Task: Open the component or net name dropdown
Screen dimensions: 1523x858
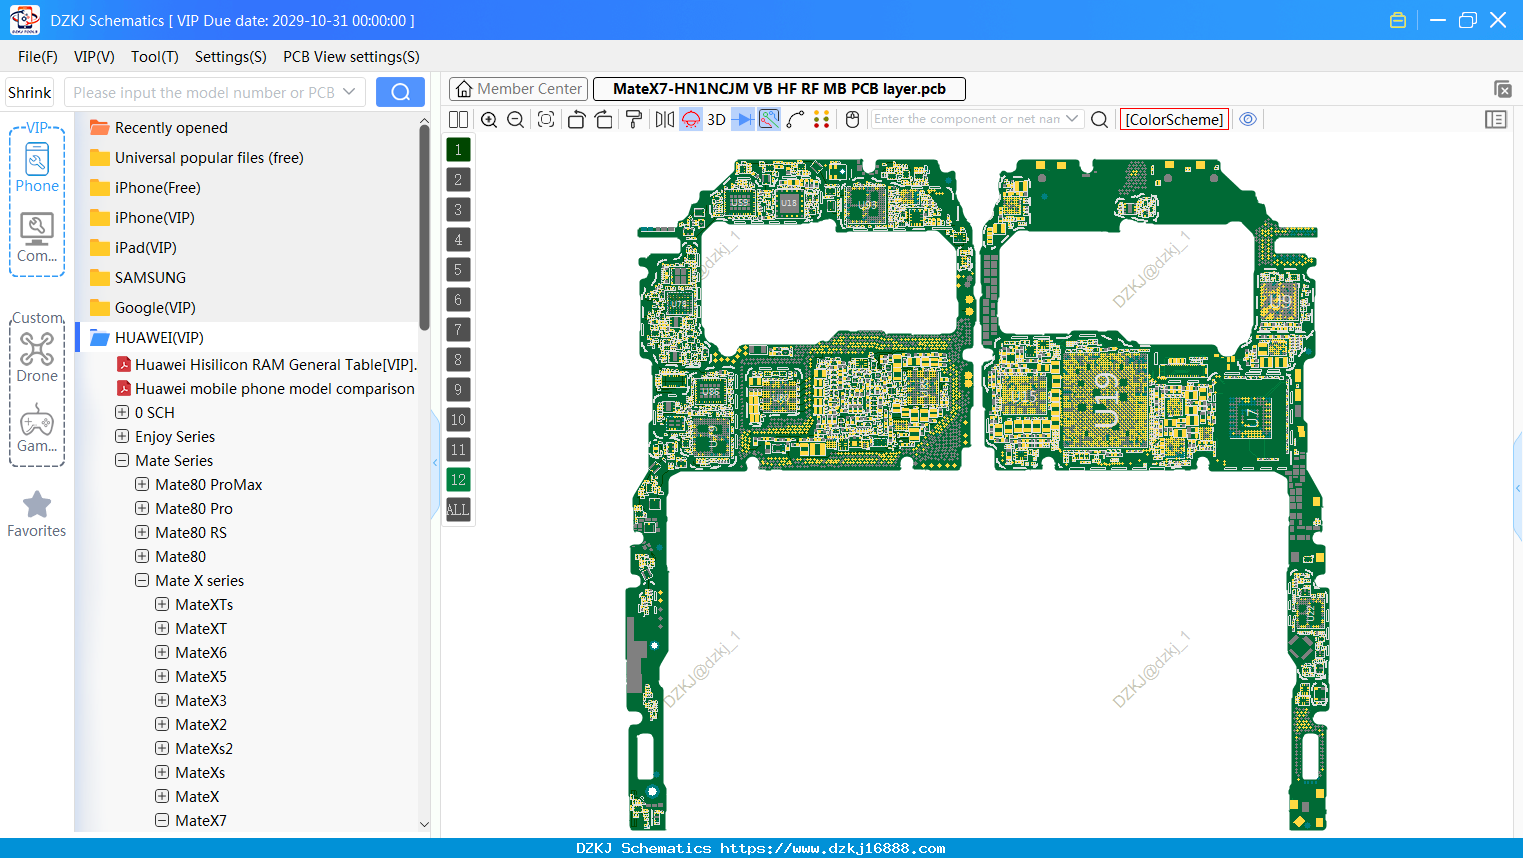Action: point(1072,119)
